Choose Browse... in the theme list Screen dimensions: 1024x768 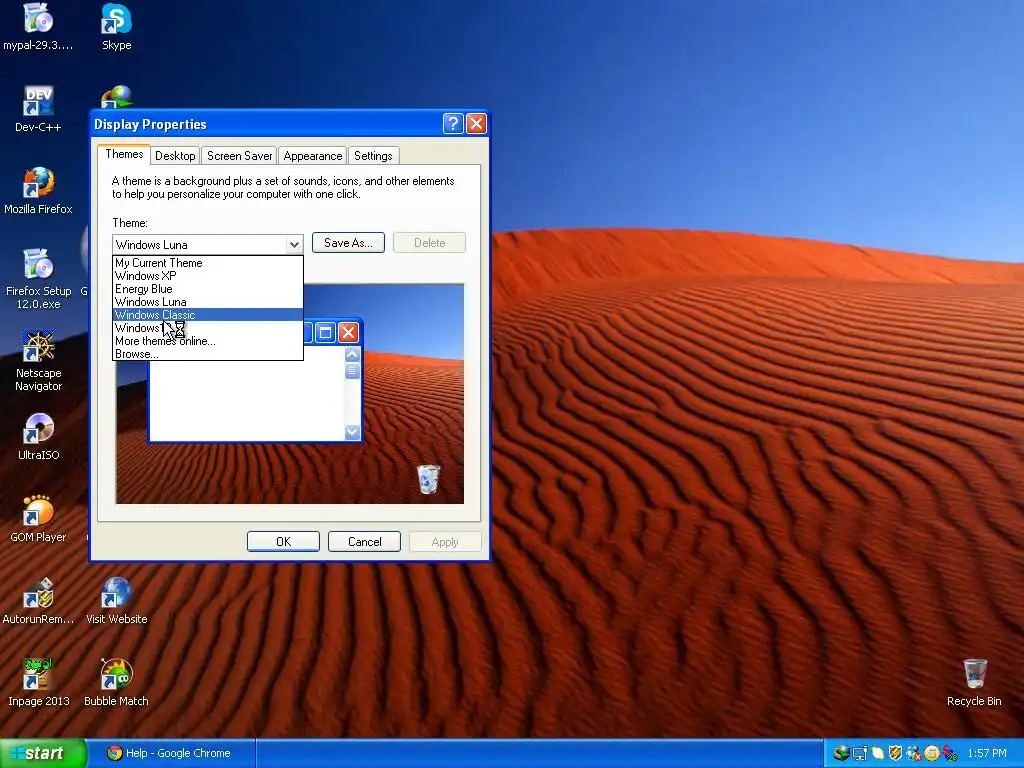pos(208,354)
